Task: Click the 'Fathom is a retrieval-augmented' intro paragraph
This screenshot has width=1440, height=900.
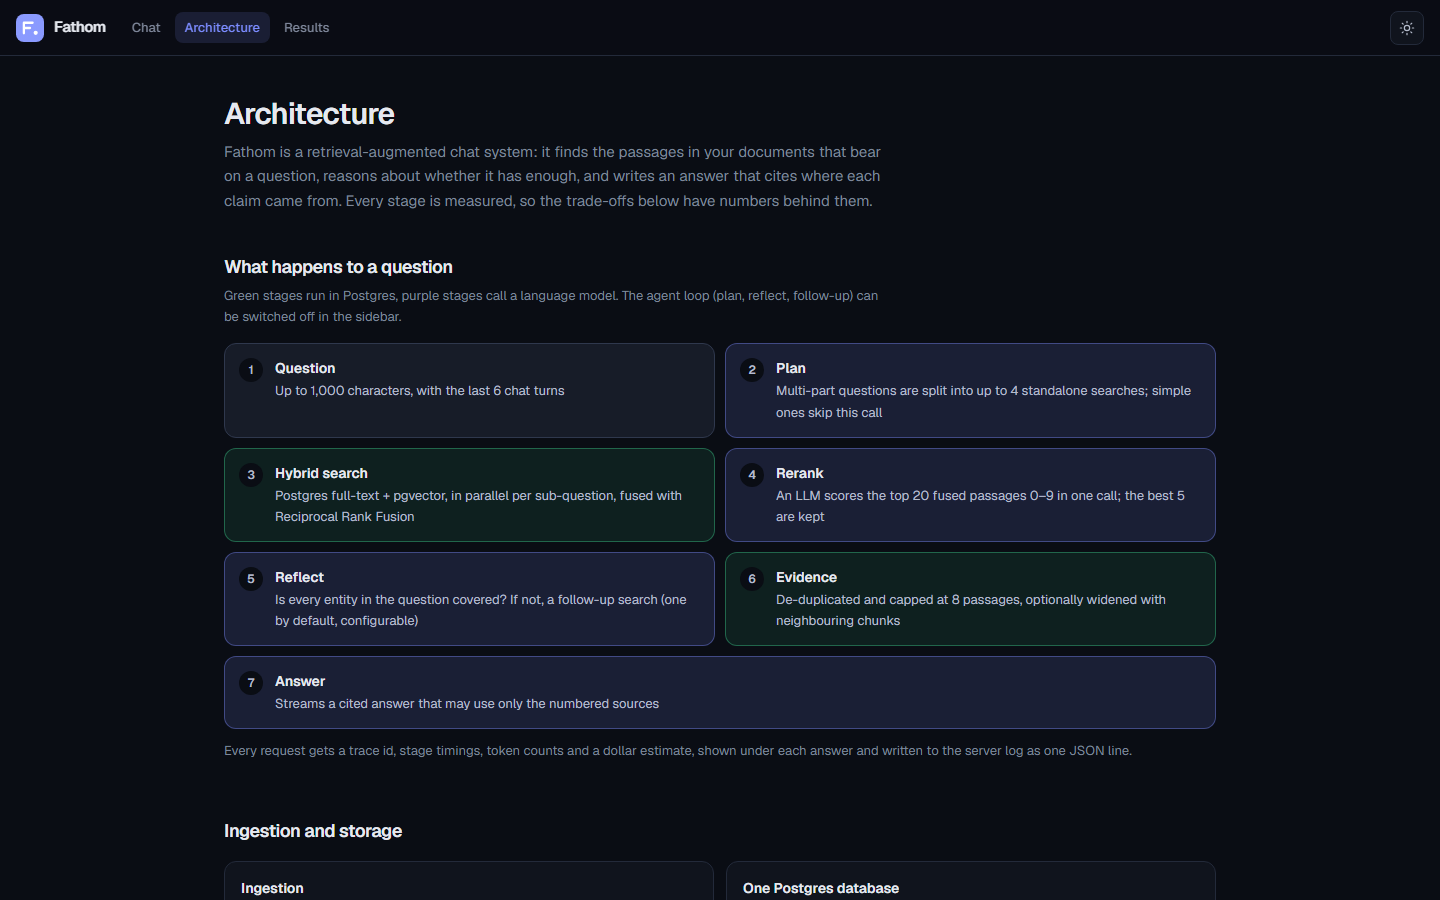Action: click(x=553, y=176)
